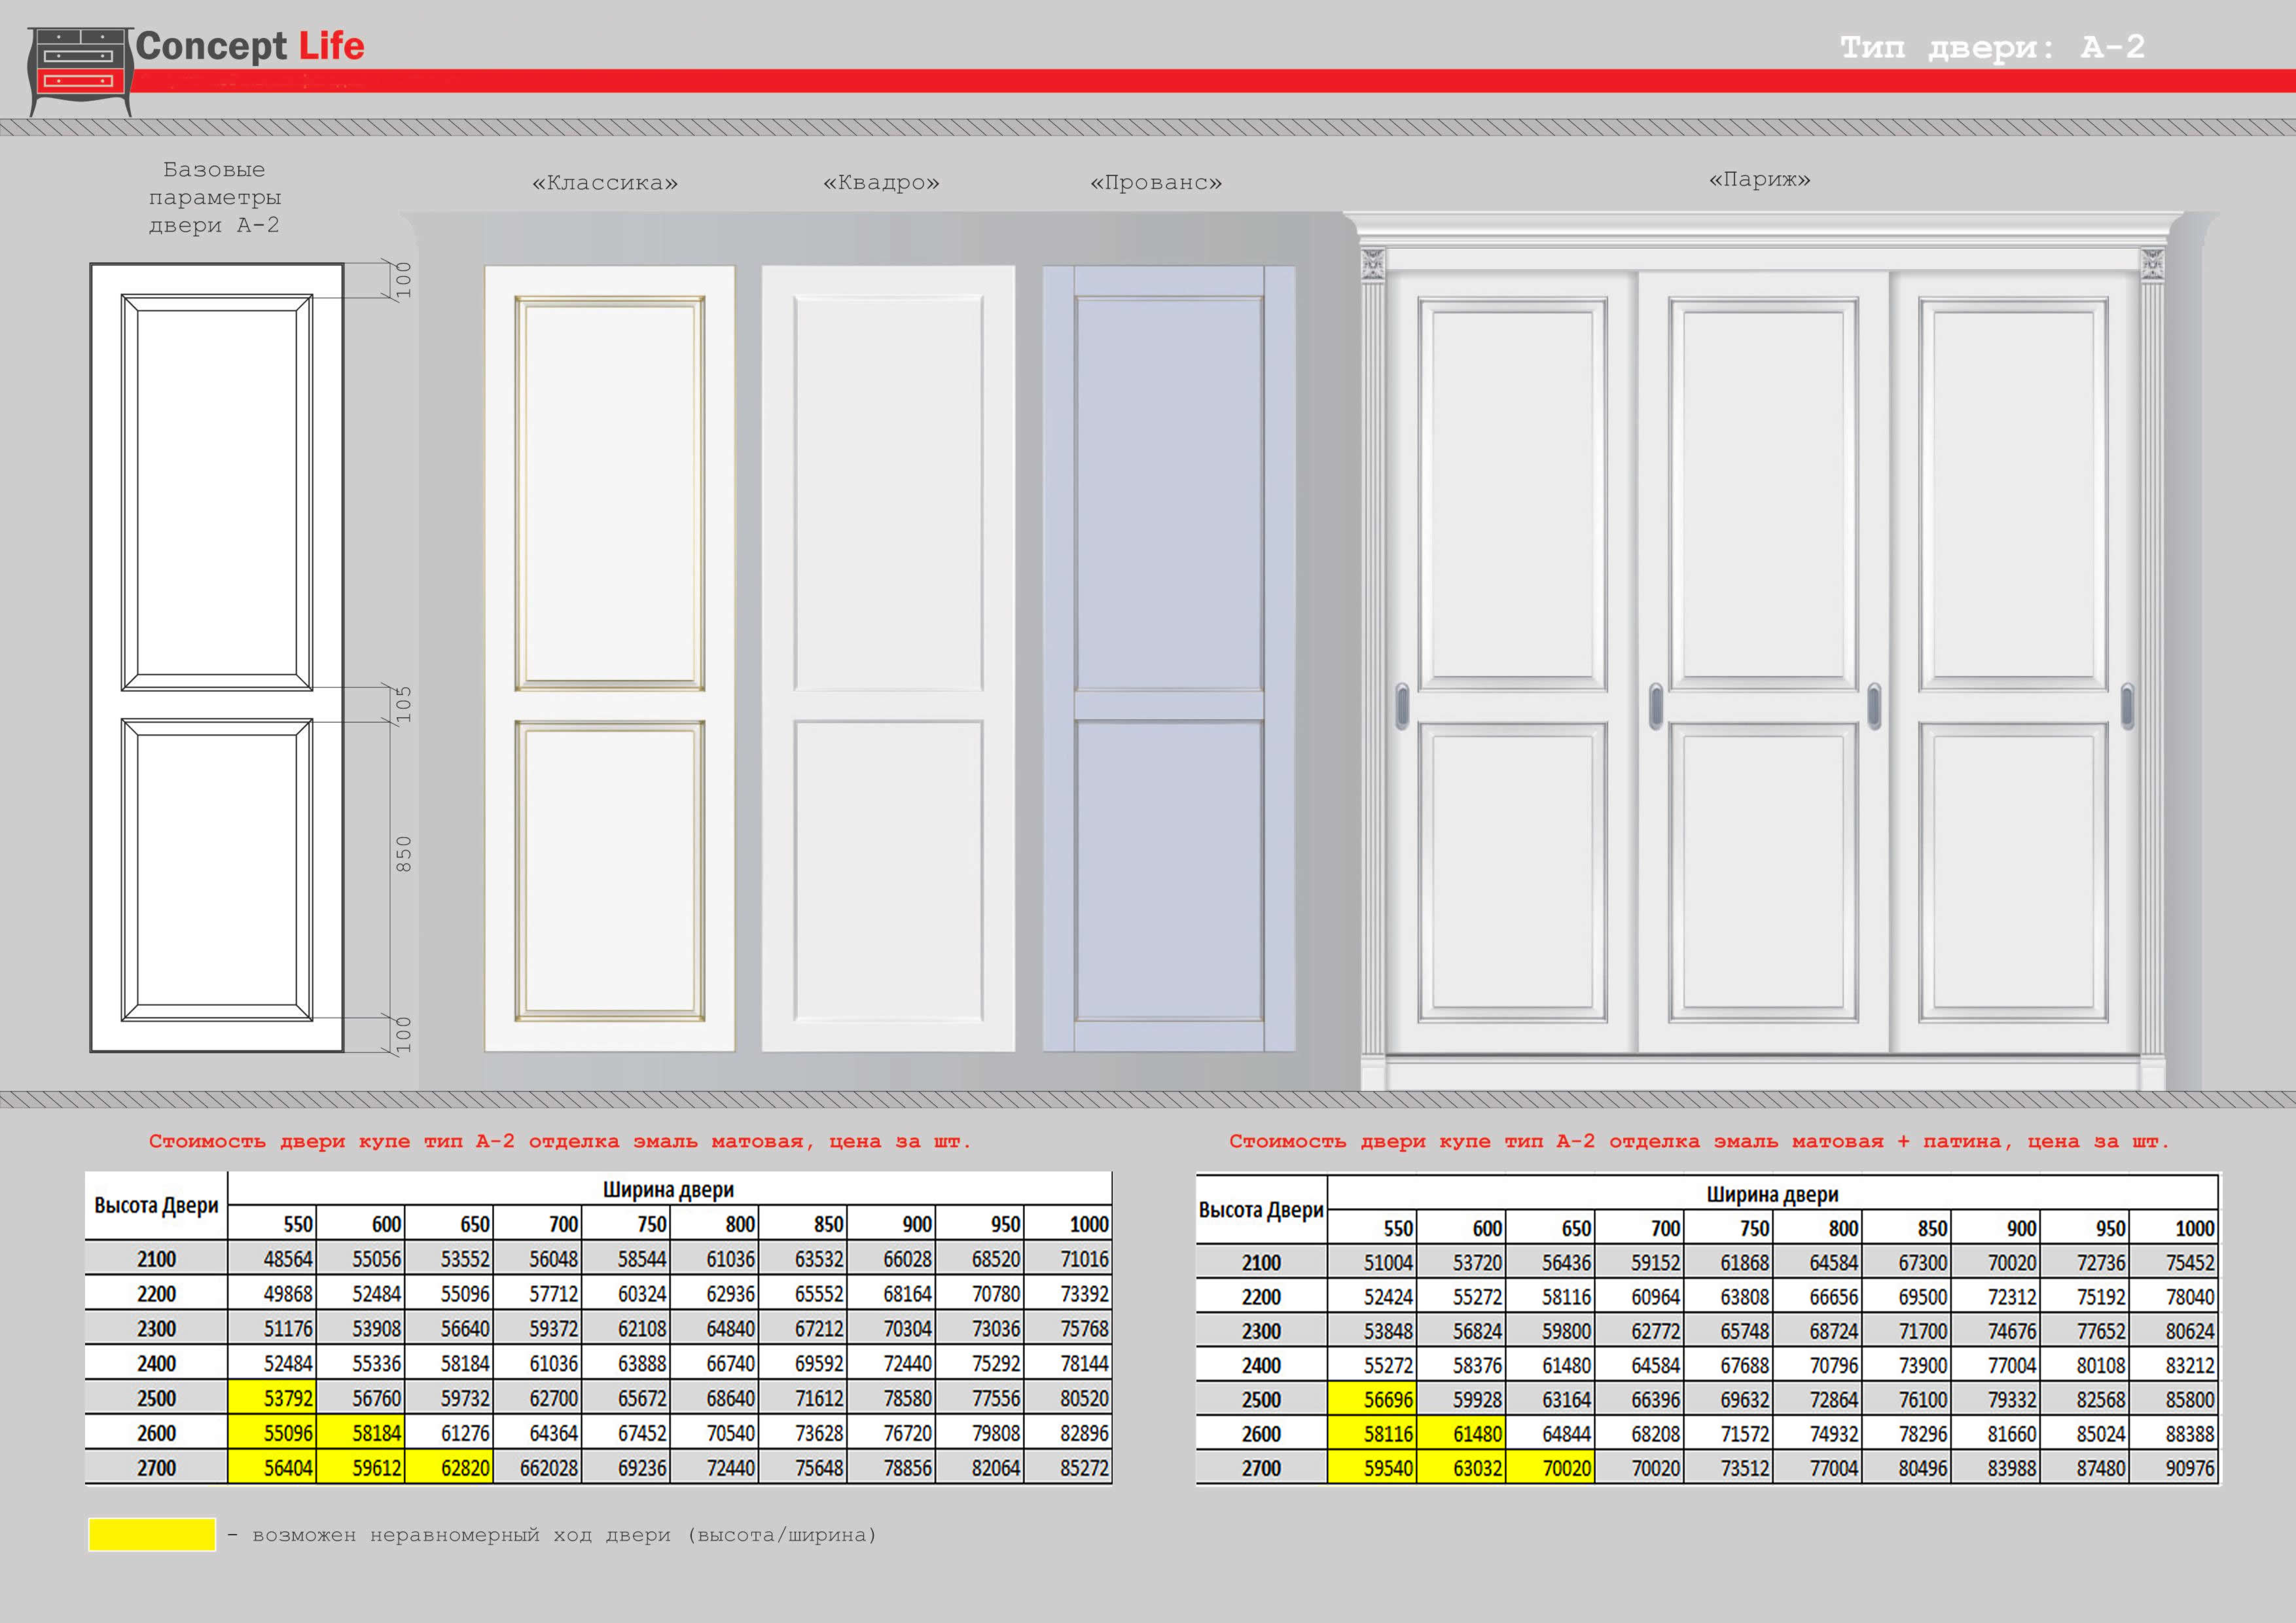
Task: Click yellow cell 62820 in left table
Action: pos(450,1468)
